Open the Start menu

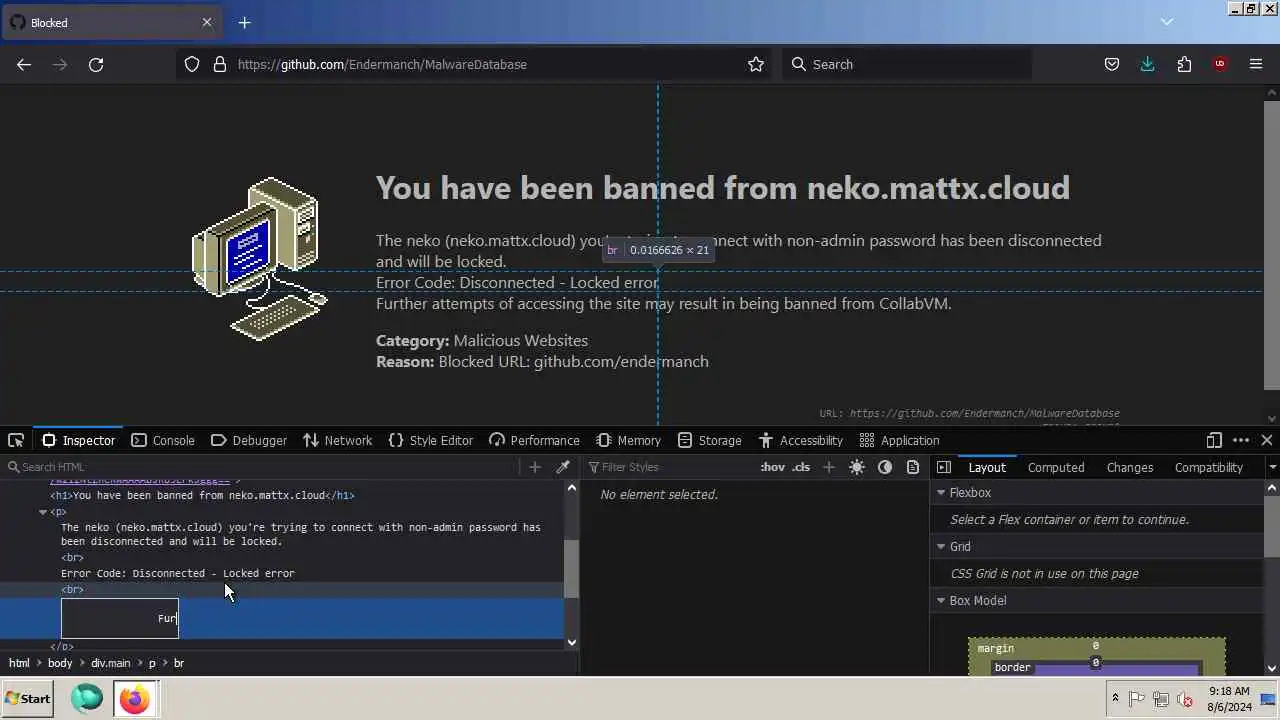click(28, 699)
